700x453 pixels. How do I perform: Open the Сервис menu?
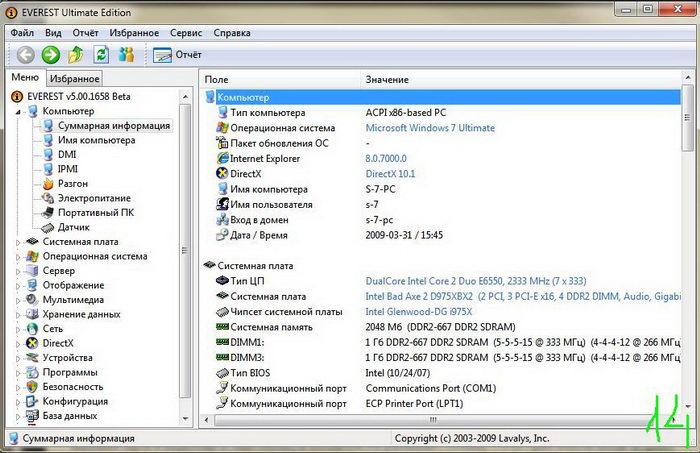pos(186,33)
